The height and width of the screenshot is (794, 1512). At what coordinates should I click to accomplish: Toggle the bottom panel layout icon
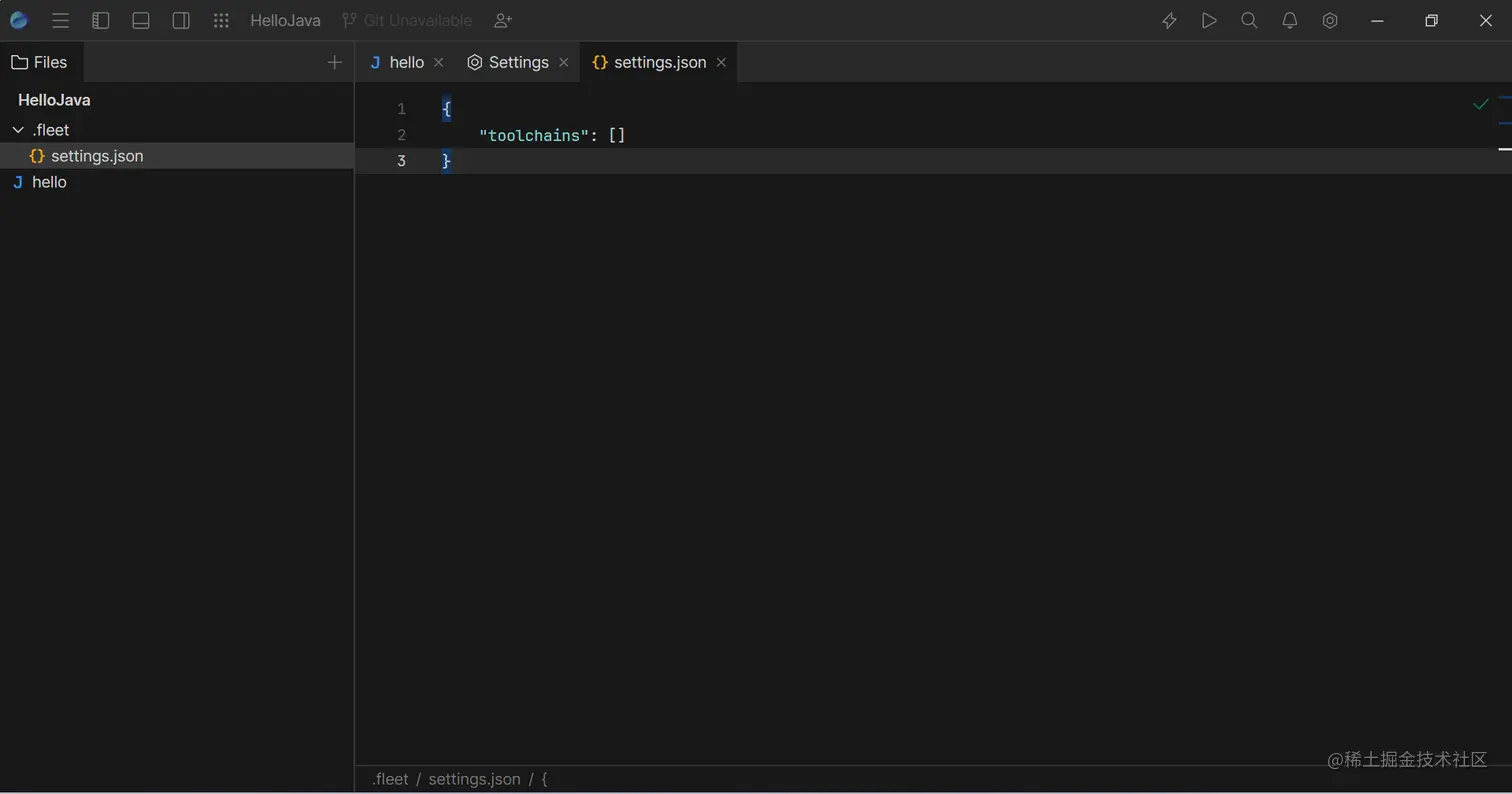click(x=141, y=20)
